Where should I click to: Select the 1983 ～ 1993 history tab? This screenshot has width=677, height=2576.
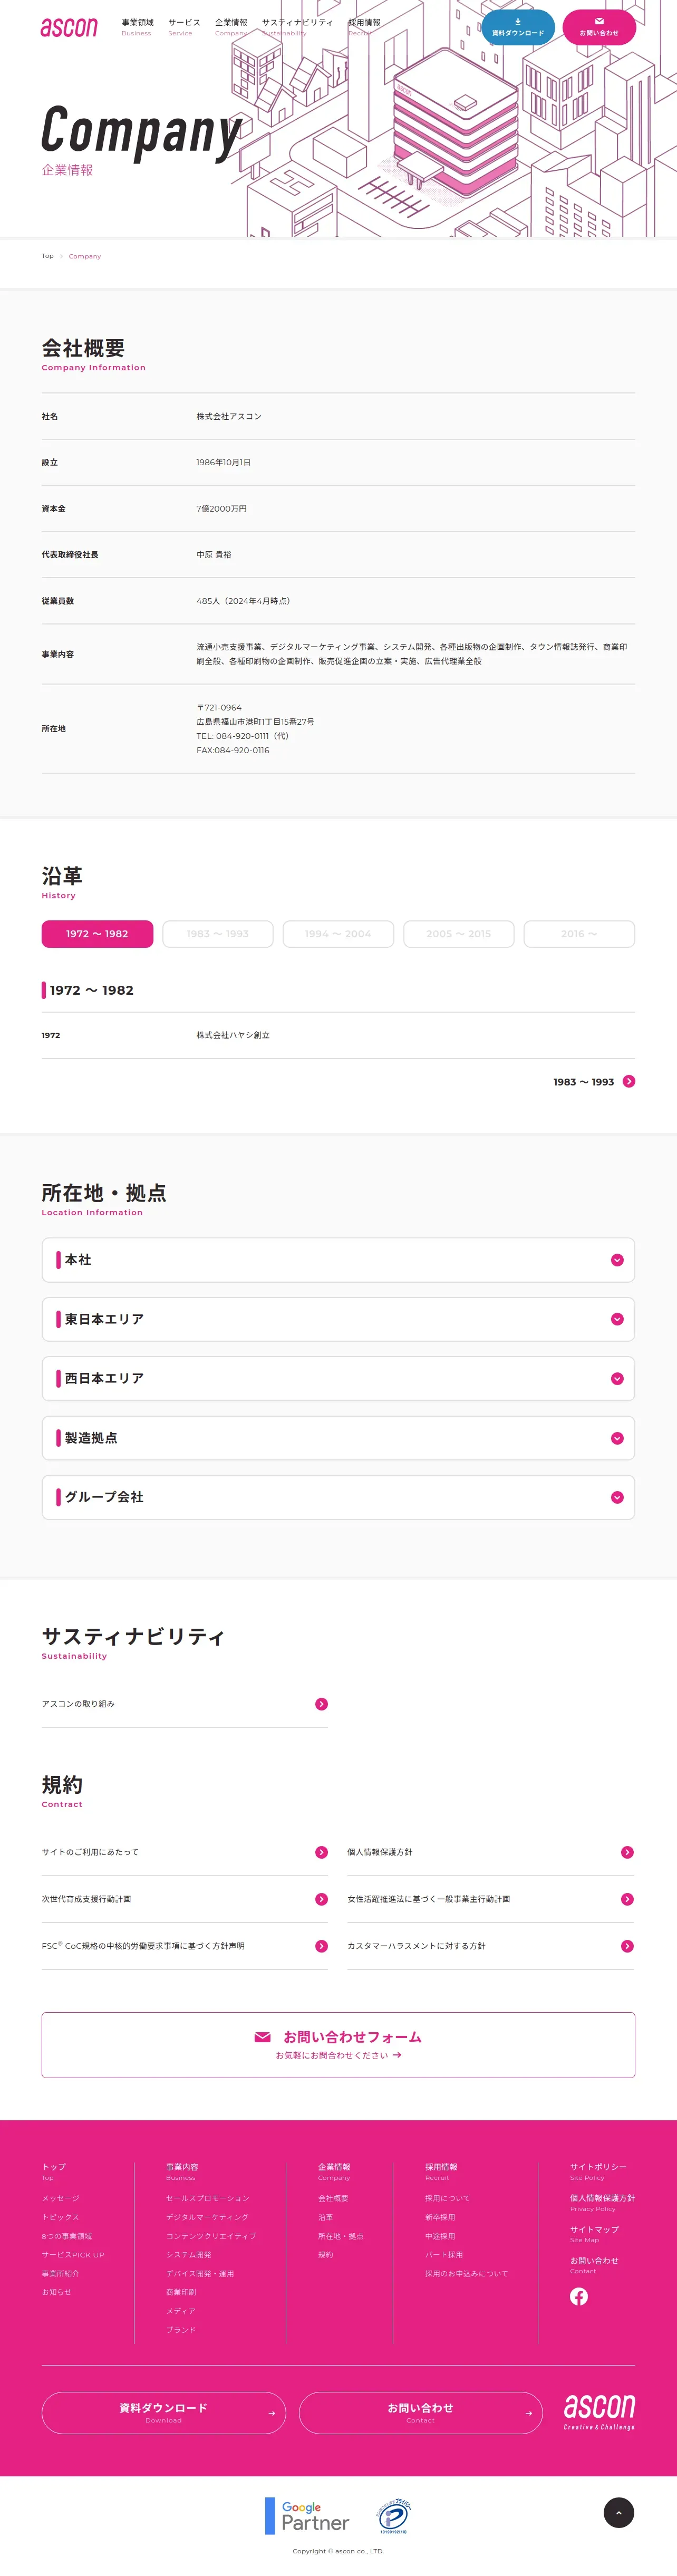(x=217, y=934)
